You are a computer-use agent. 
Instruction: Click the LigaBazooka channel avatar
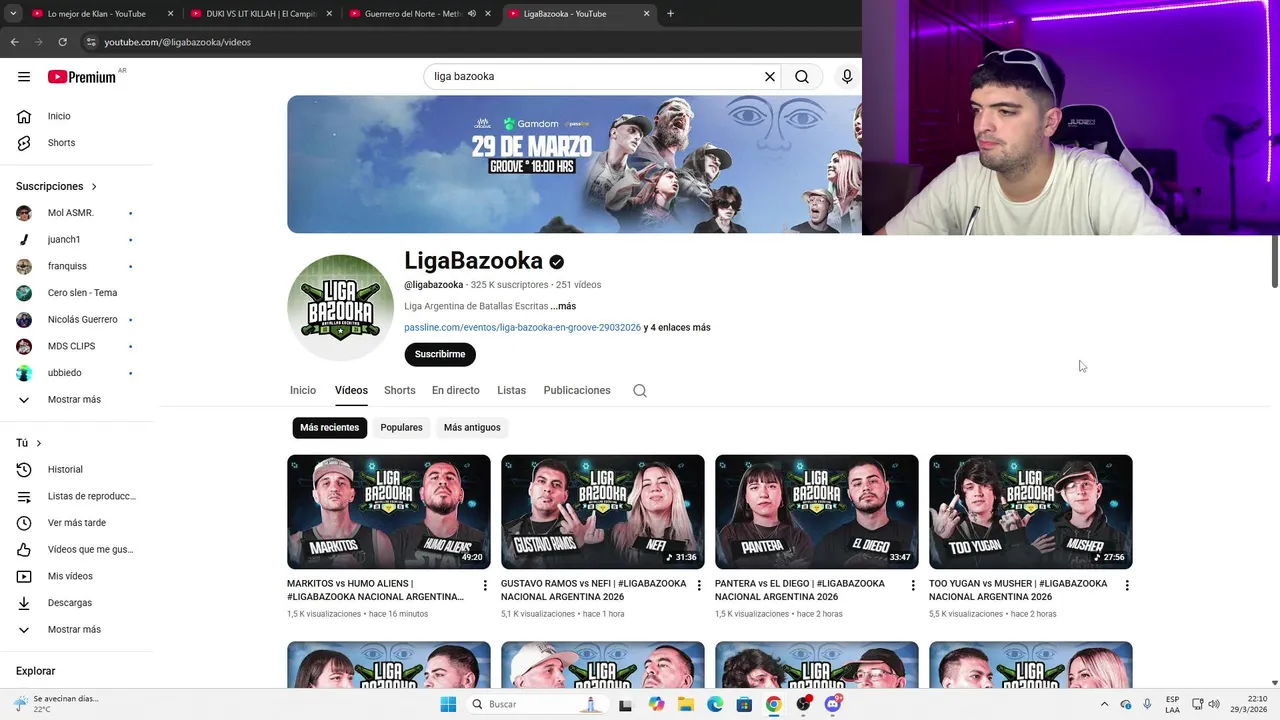[x=340, y=307]
